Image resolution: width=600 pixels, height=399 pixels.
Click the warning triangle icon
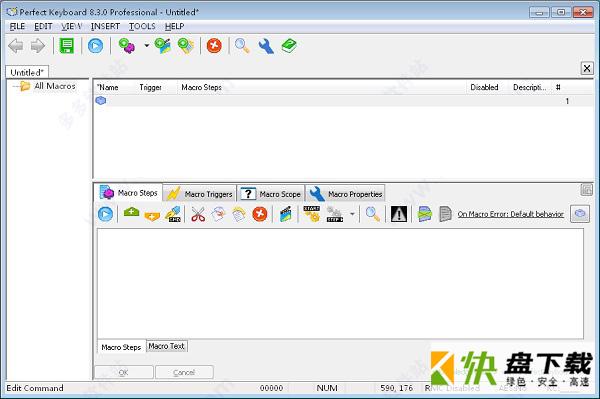pyautogui.click(x=399, y=214)
